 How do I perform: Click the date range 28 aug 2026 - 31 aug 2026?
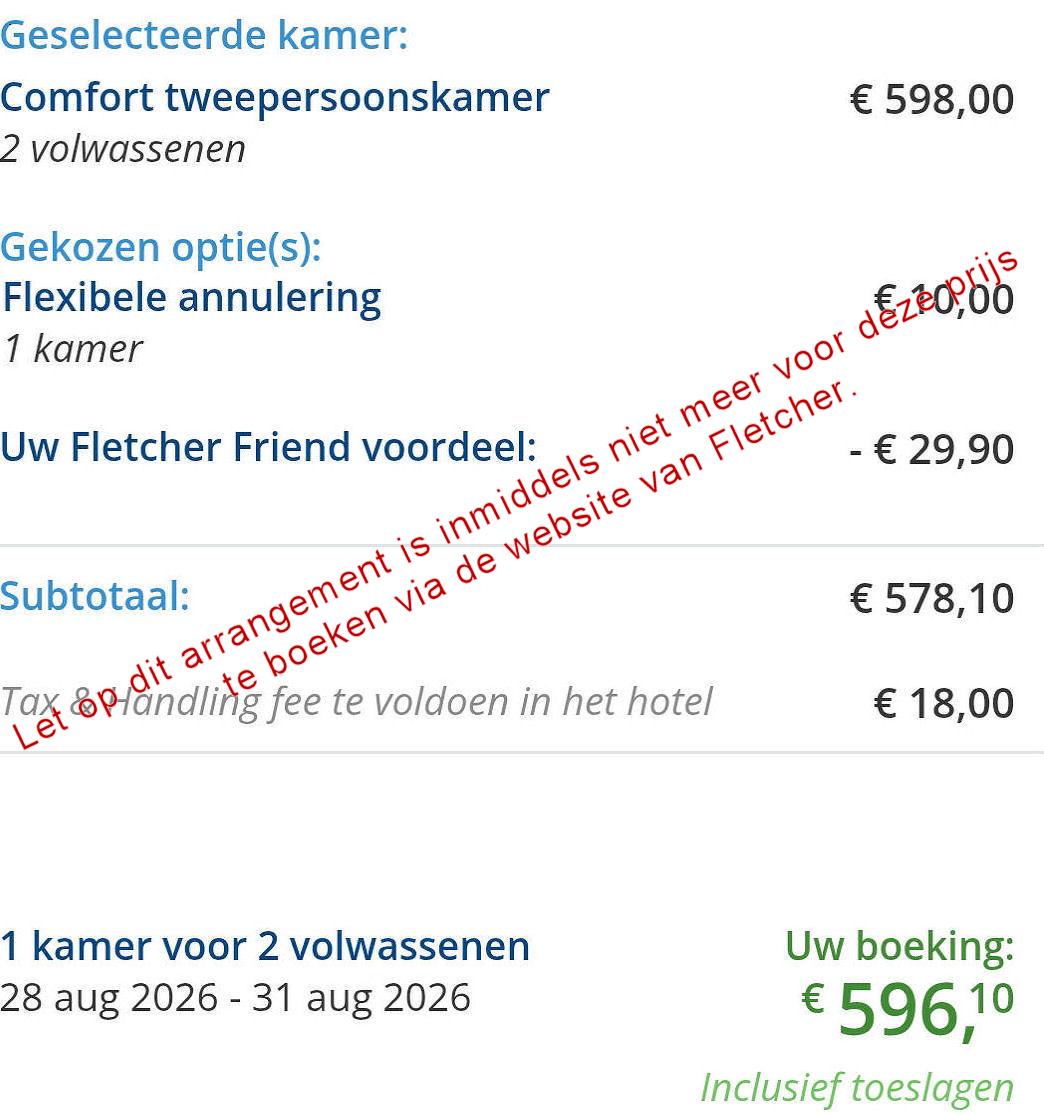(x=235, y=997)
